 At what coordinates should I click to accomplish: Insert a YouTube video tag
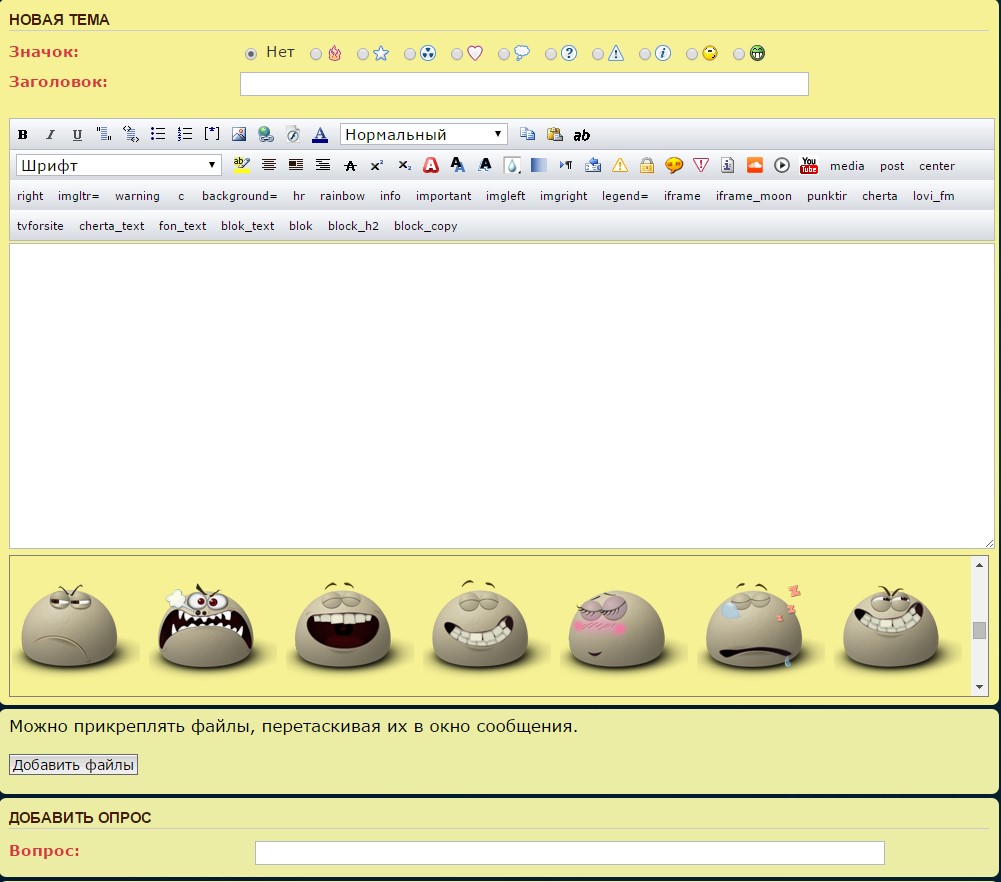coord(809,166)
